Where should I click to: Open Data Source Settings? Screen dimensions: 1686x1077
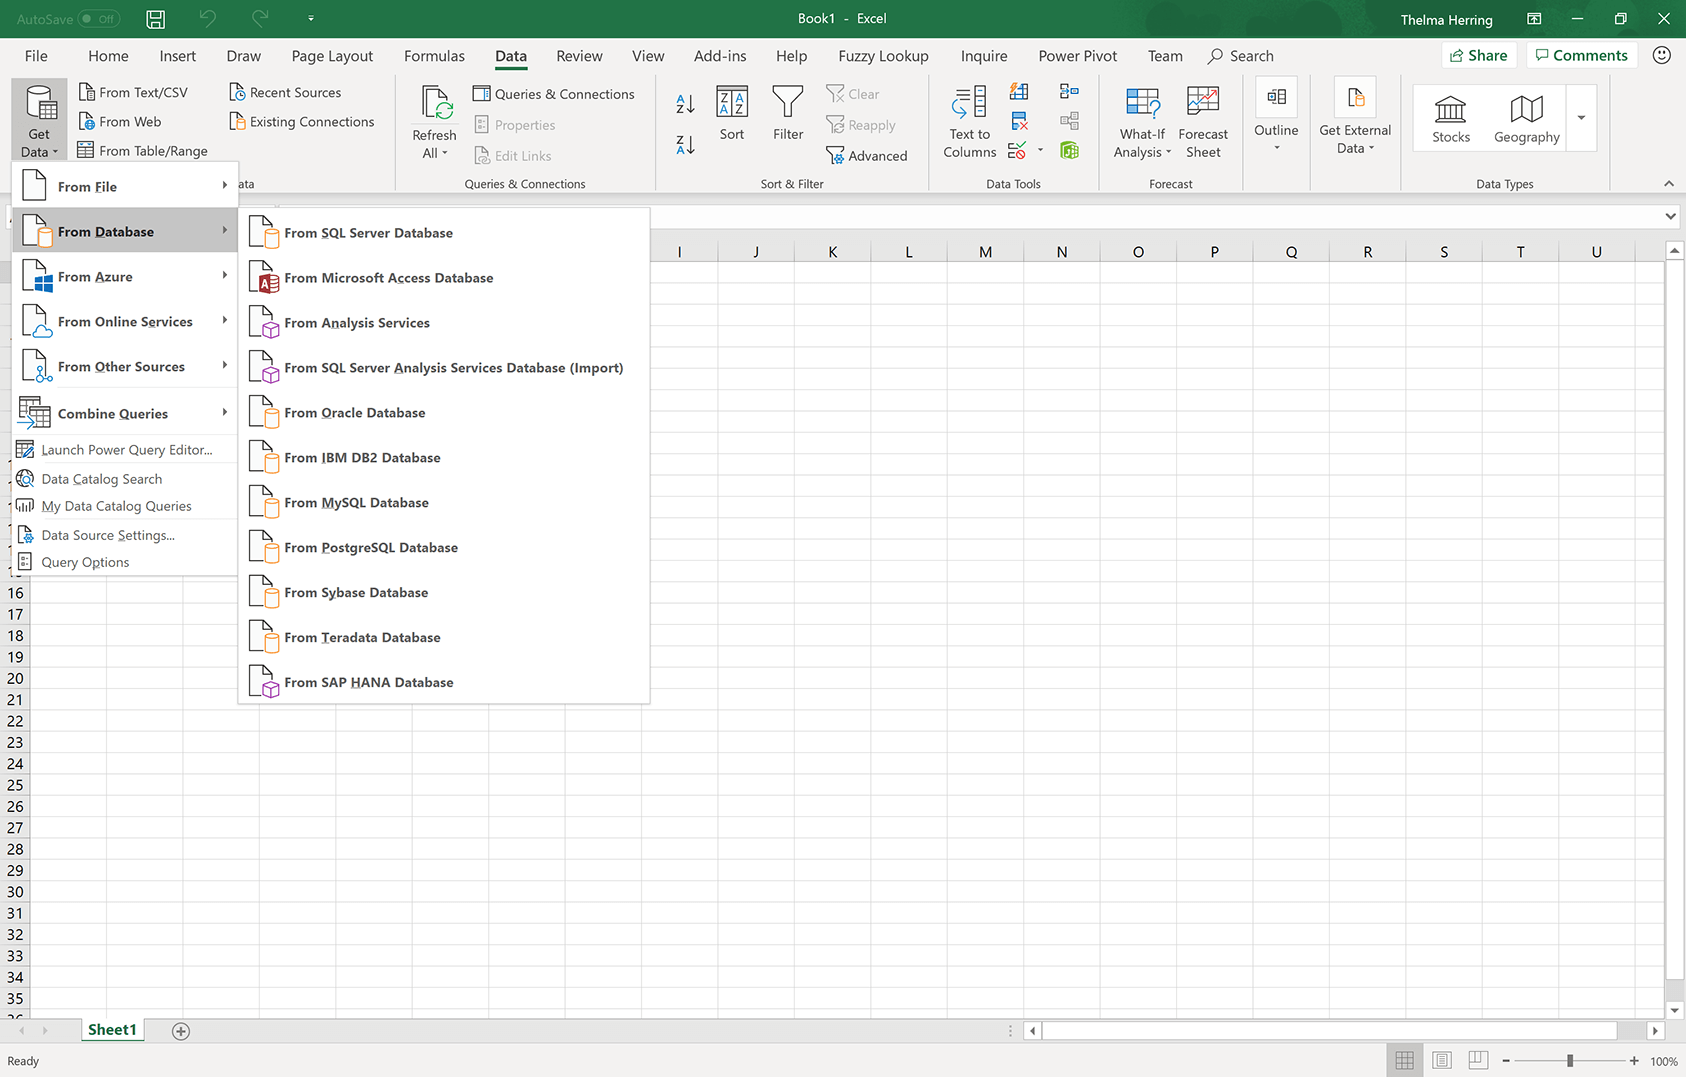pos(126,535)
